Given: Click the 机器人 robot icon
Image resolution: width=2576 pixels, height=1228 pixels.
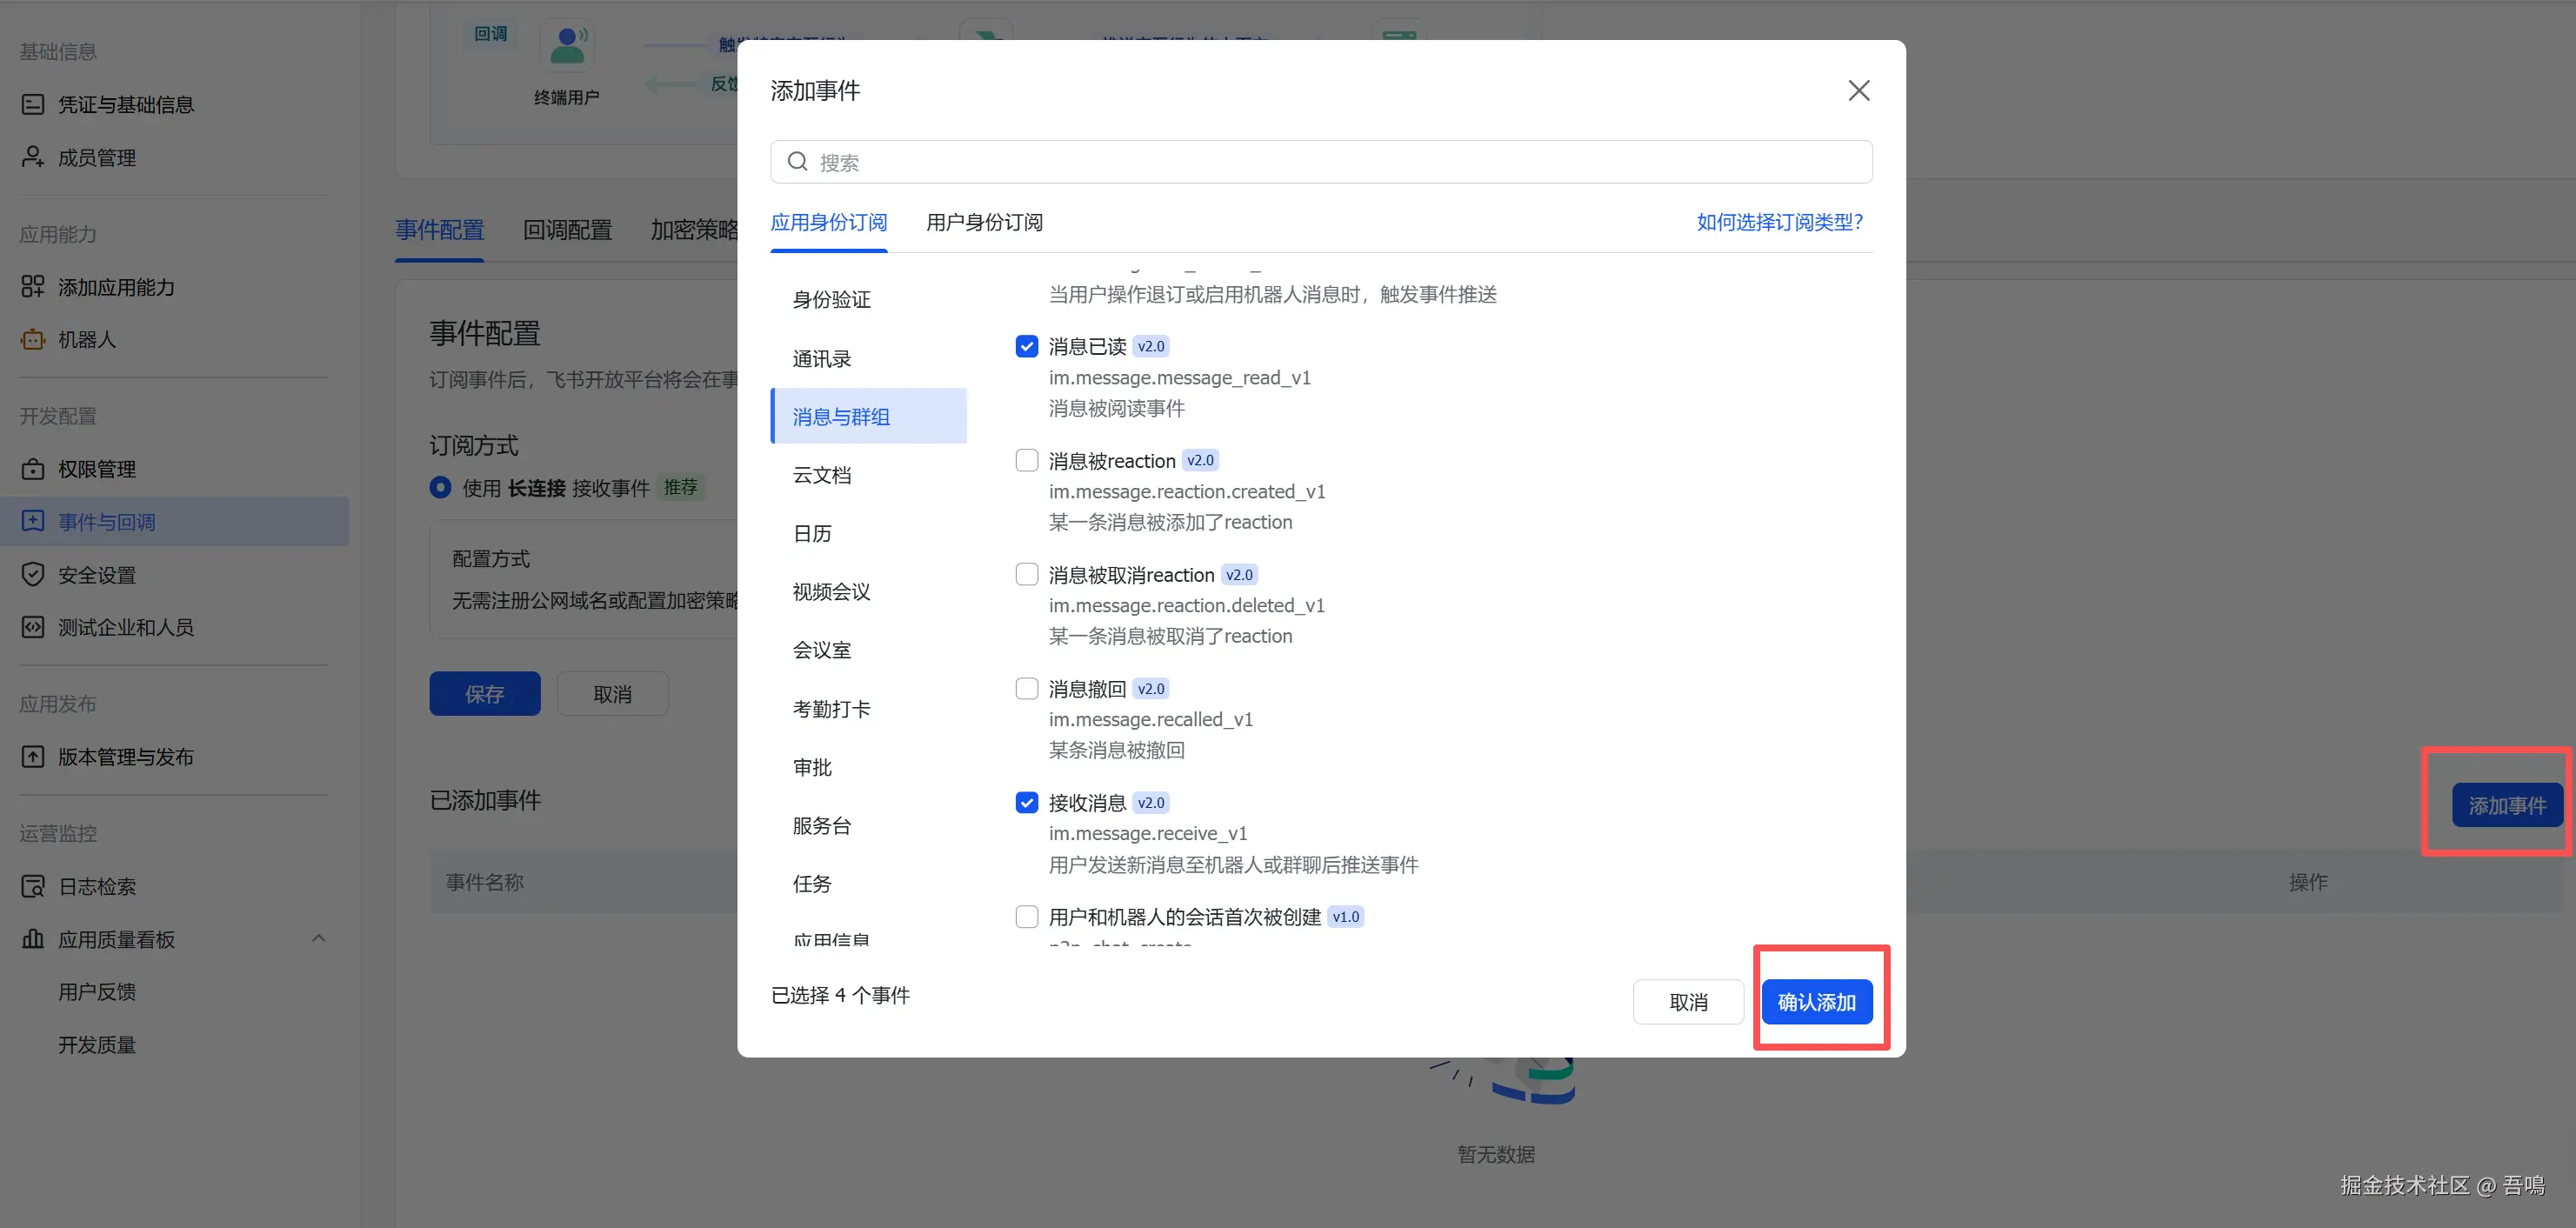Looking at the screenshot, I should tap(33, 340).
